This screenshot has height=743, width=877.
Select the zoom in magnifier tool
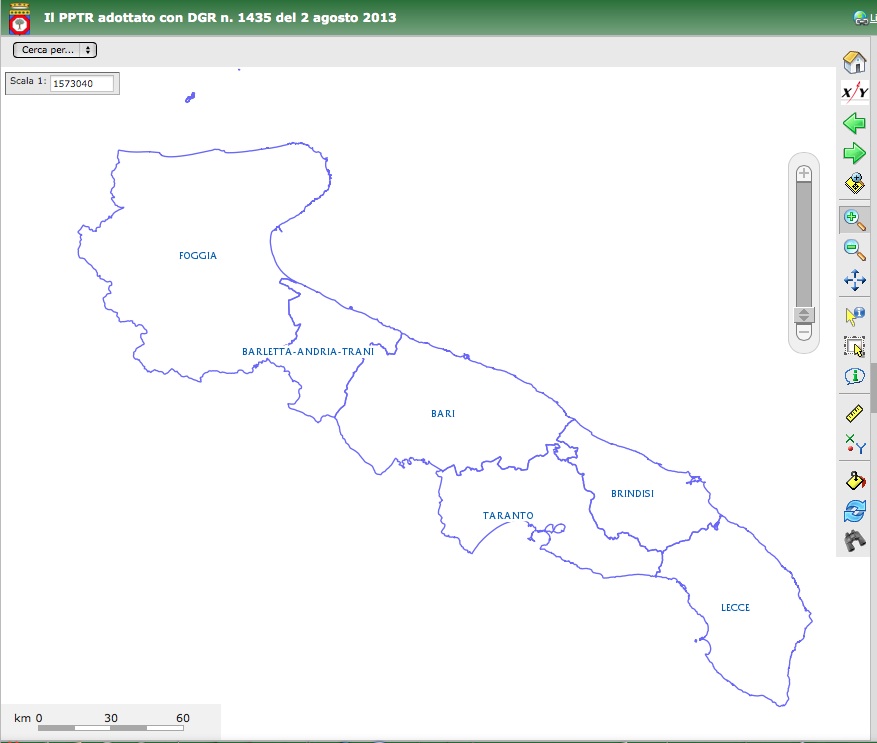(854, 219)
